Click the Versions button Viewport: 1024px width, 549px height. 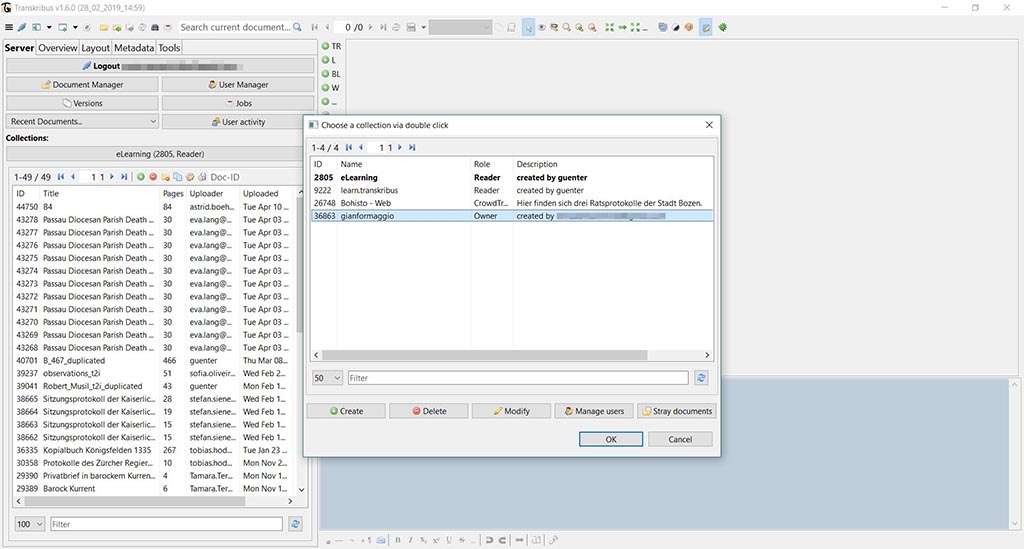click(x=82, y=103)
